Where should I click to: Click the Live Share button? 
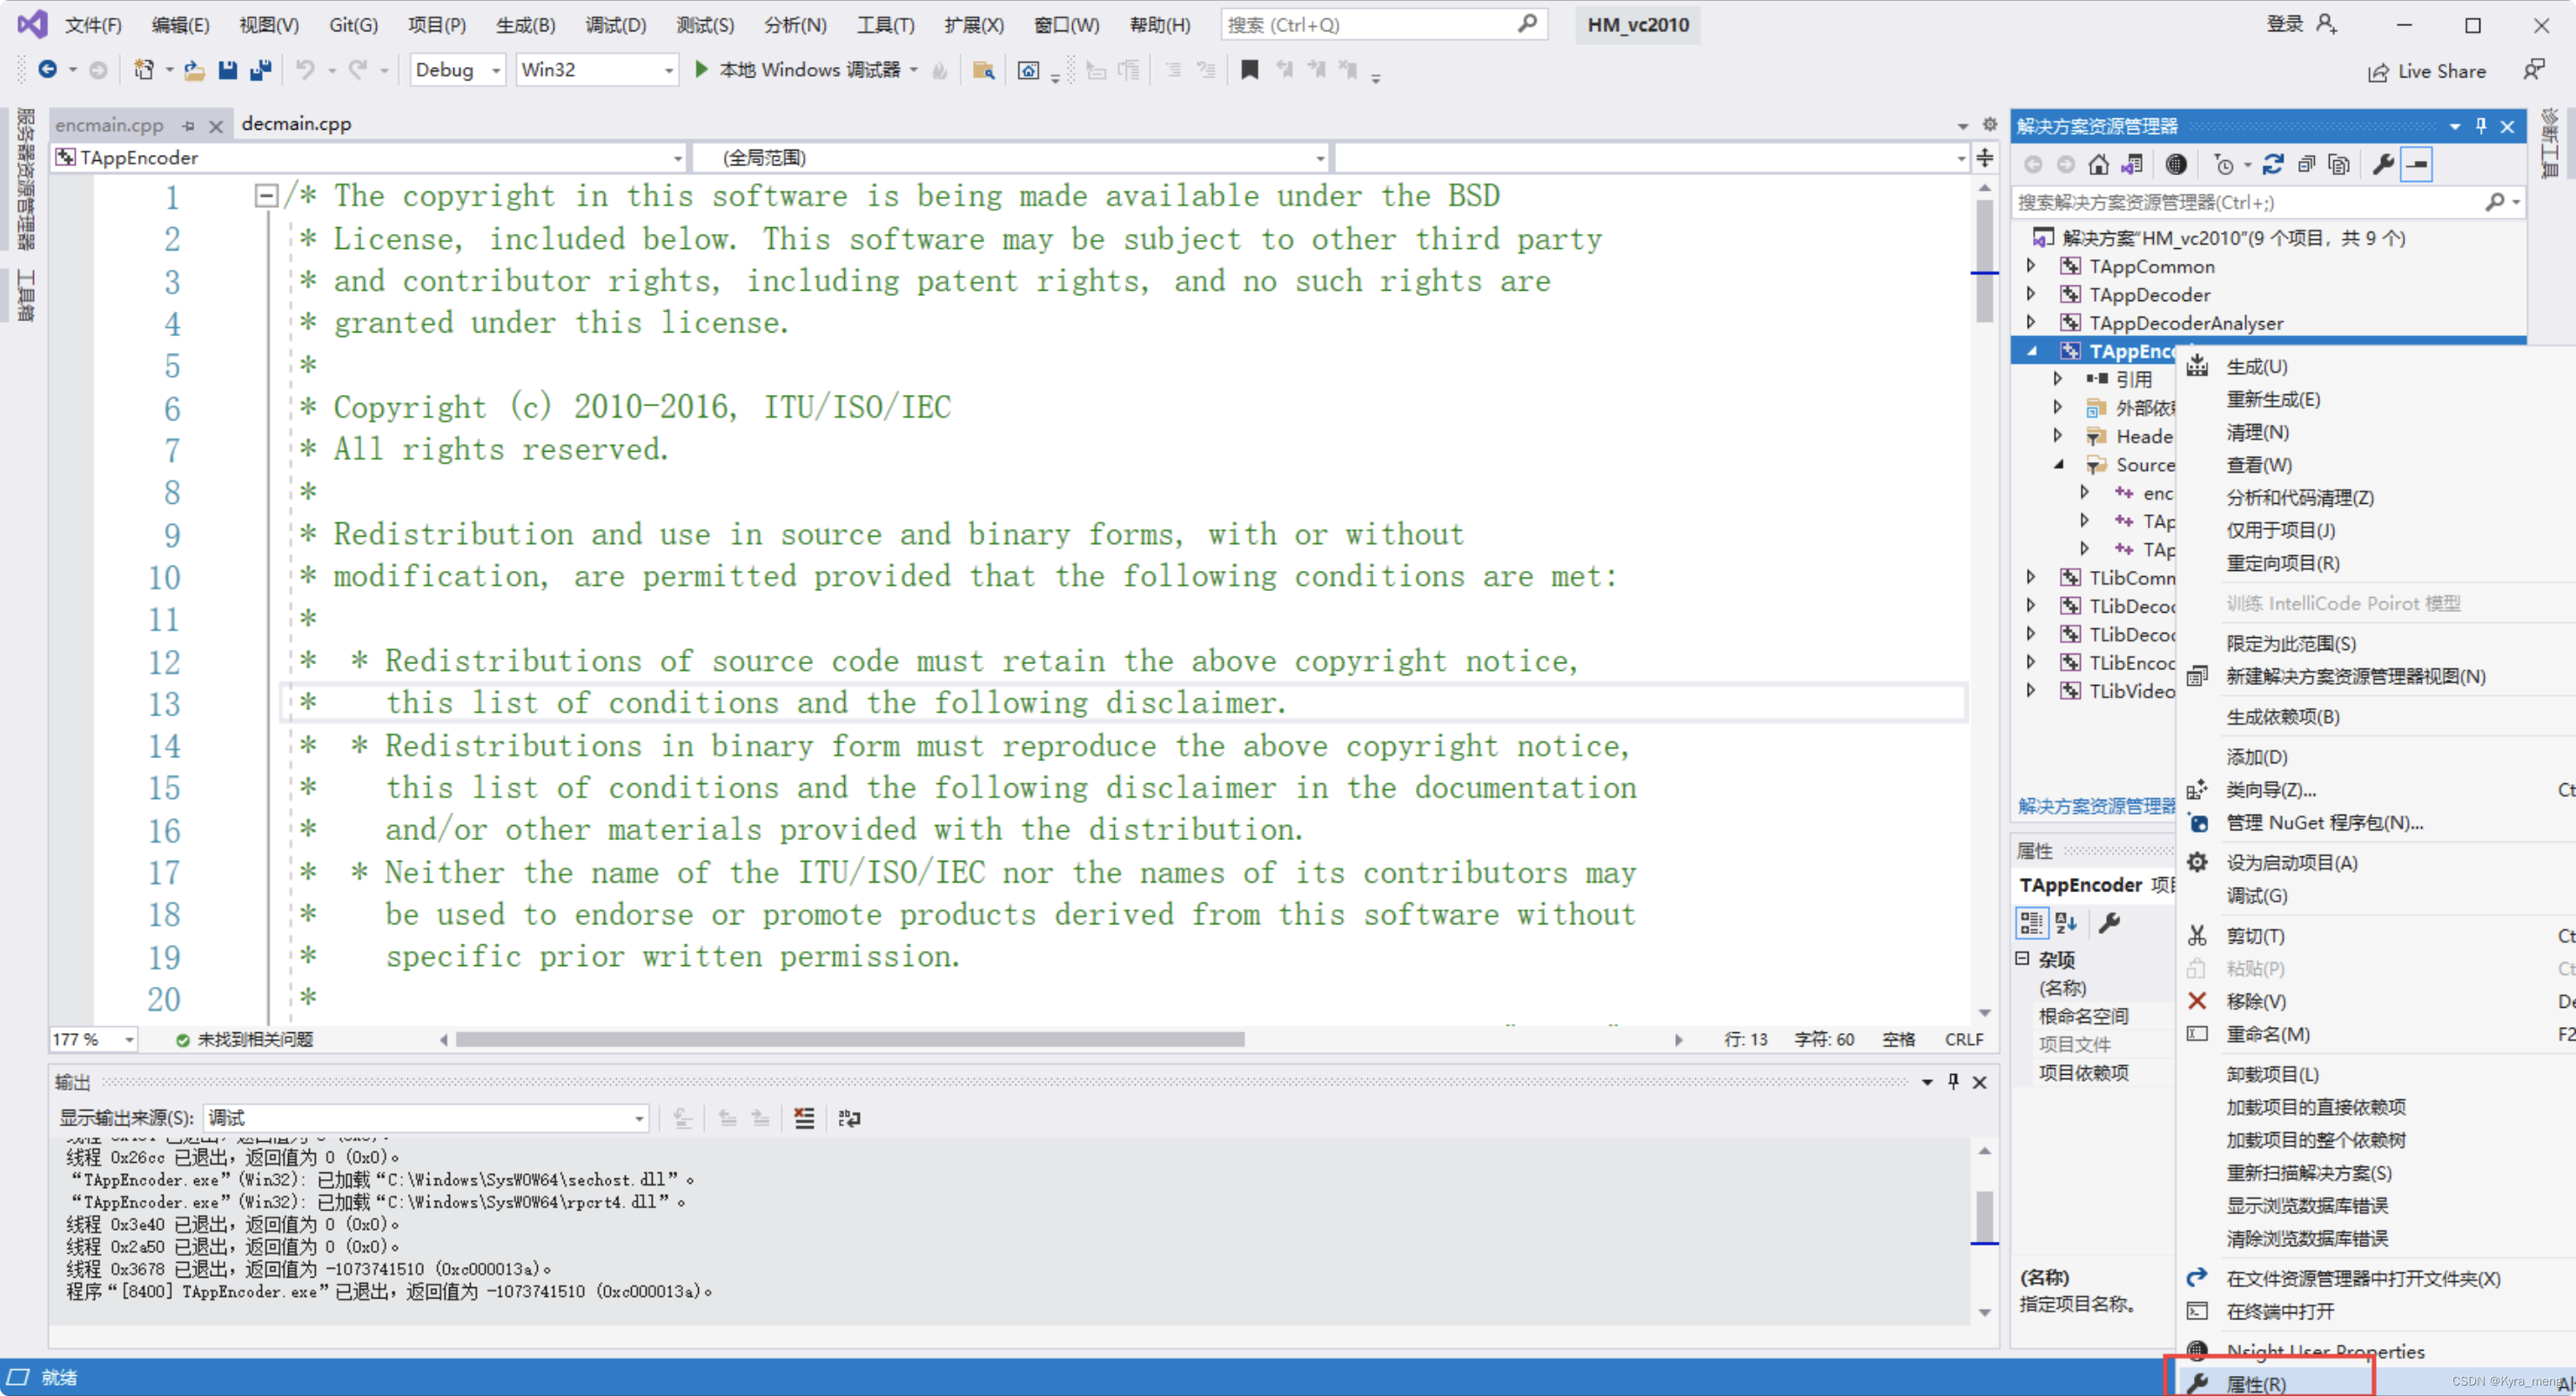point(2427,71)
